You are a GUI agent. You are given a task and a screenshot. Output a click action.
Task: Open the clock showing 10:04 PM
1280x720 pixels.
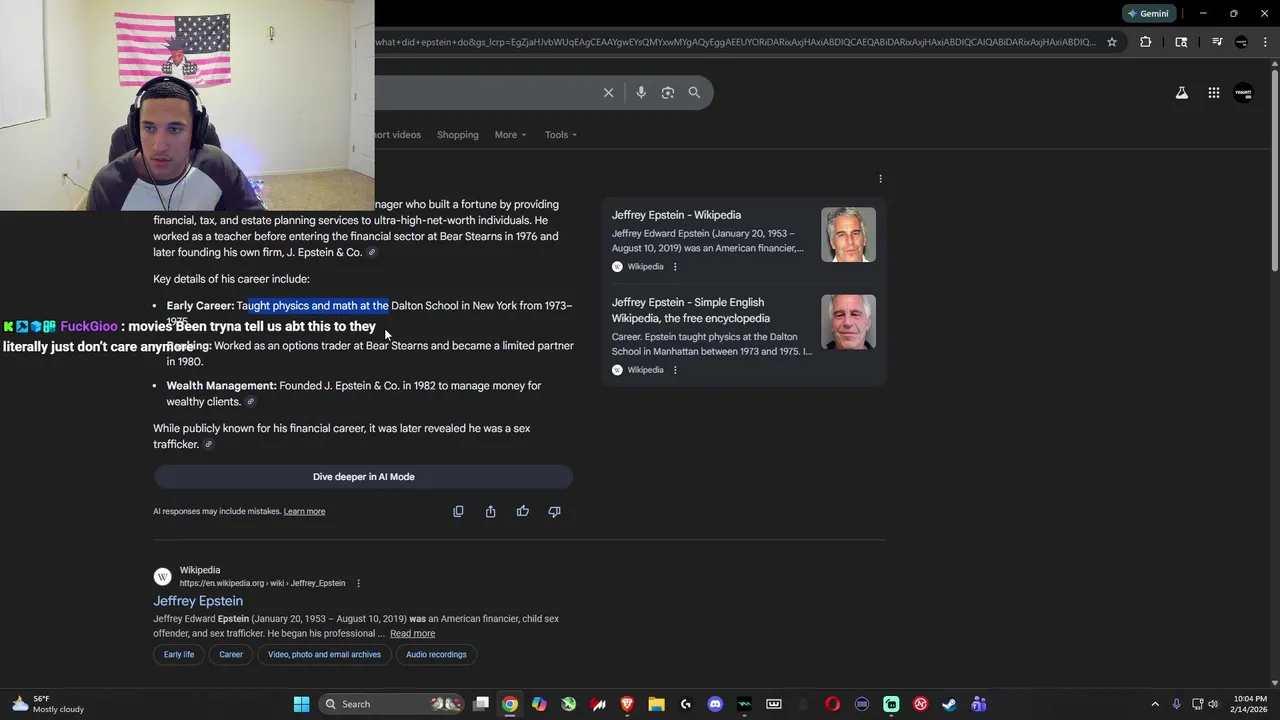(1249, 704)
